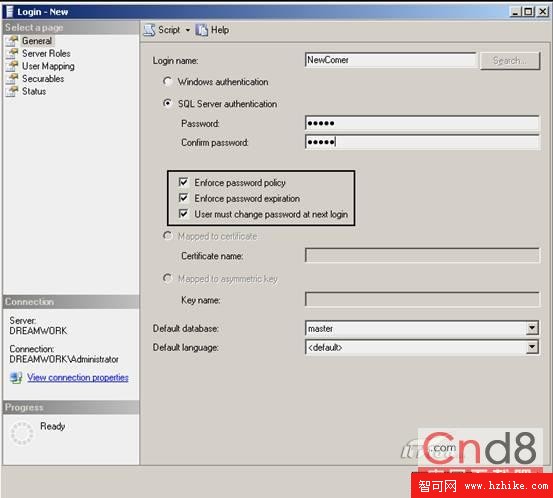Click the DREAMWORK\Administrator connection text
The width and height of the screenshot is (553, 498).
pyautogui.click(x=64, y=359)
